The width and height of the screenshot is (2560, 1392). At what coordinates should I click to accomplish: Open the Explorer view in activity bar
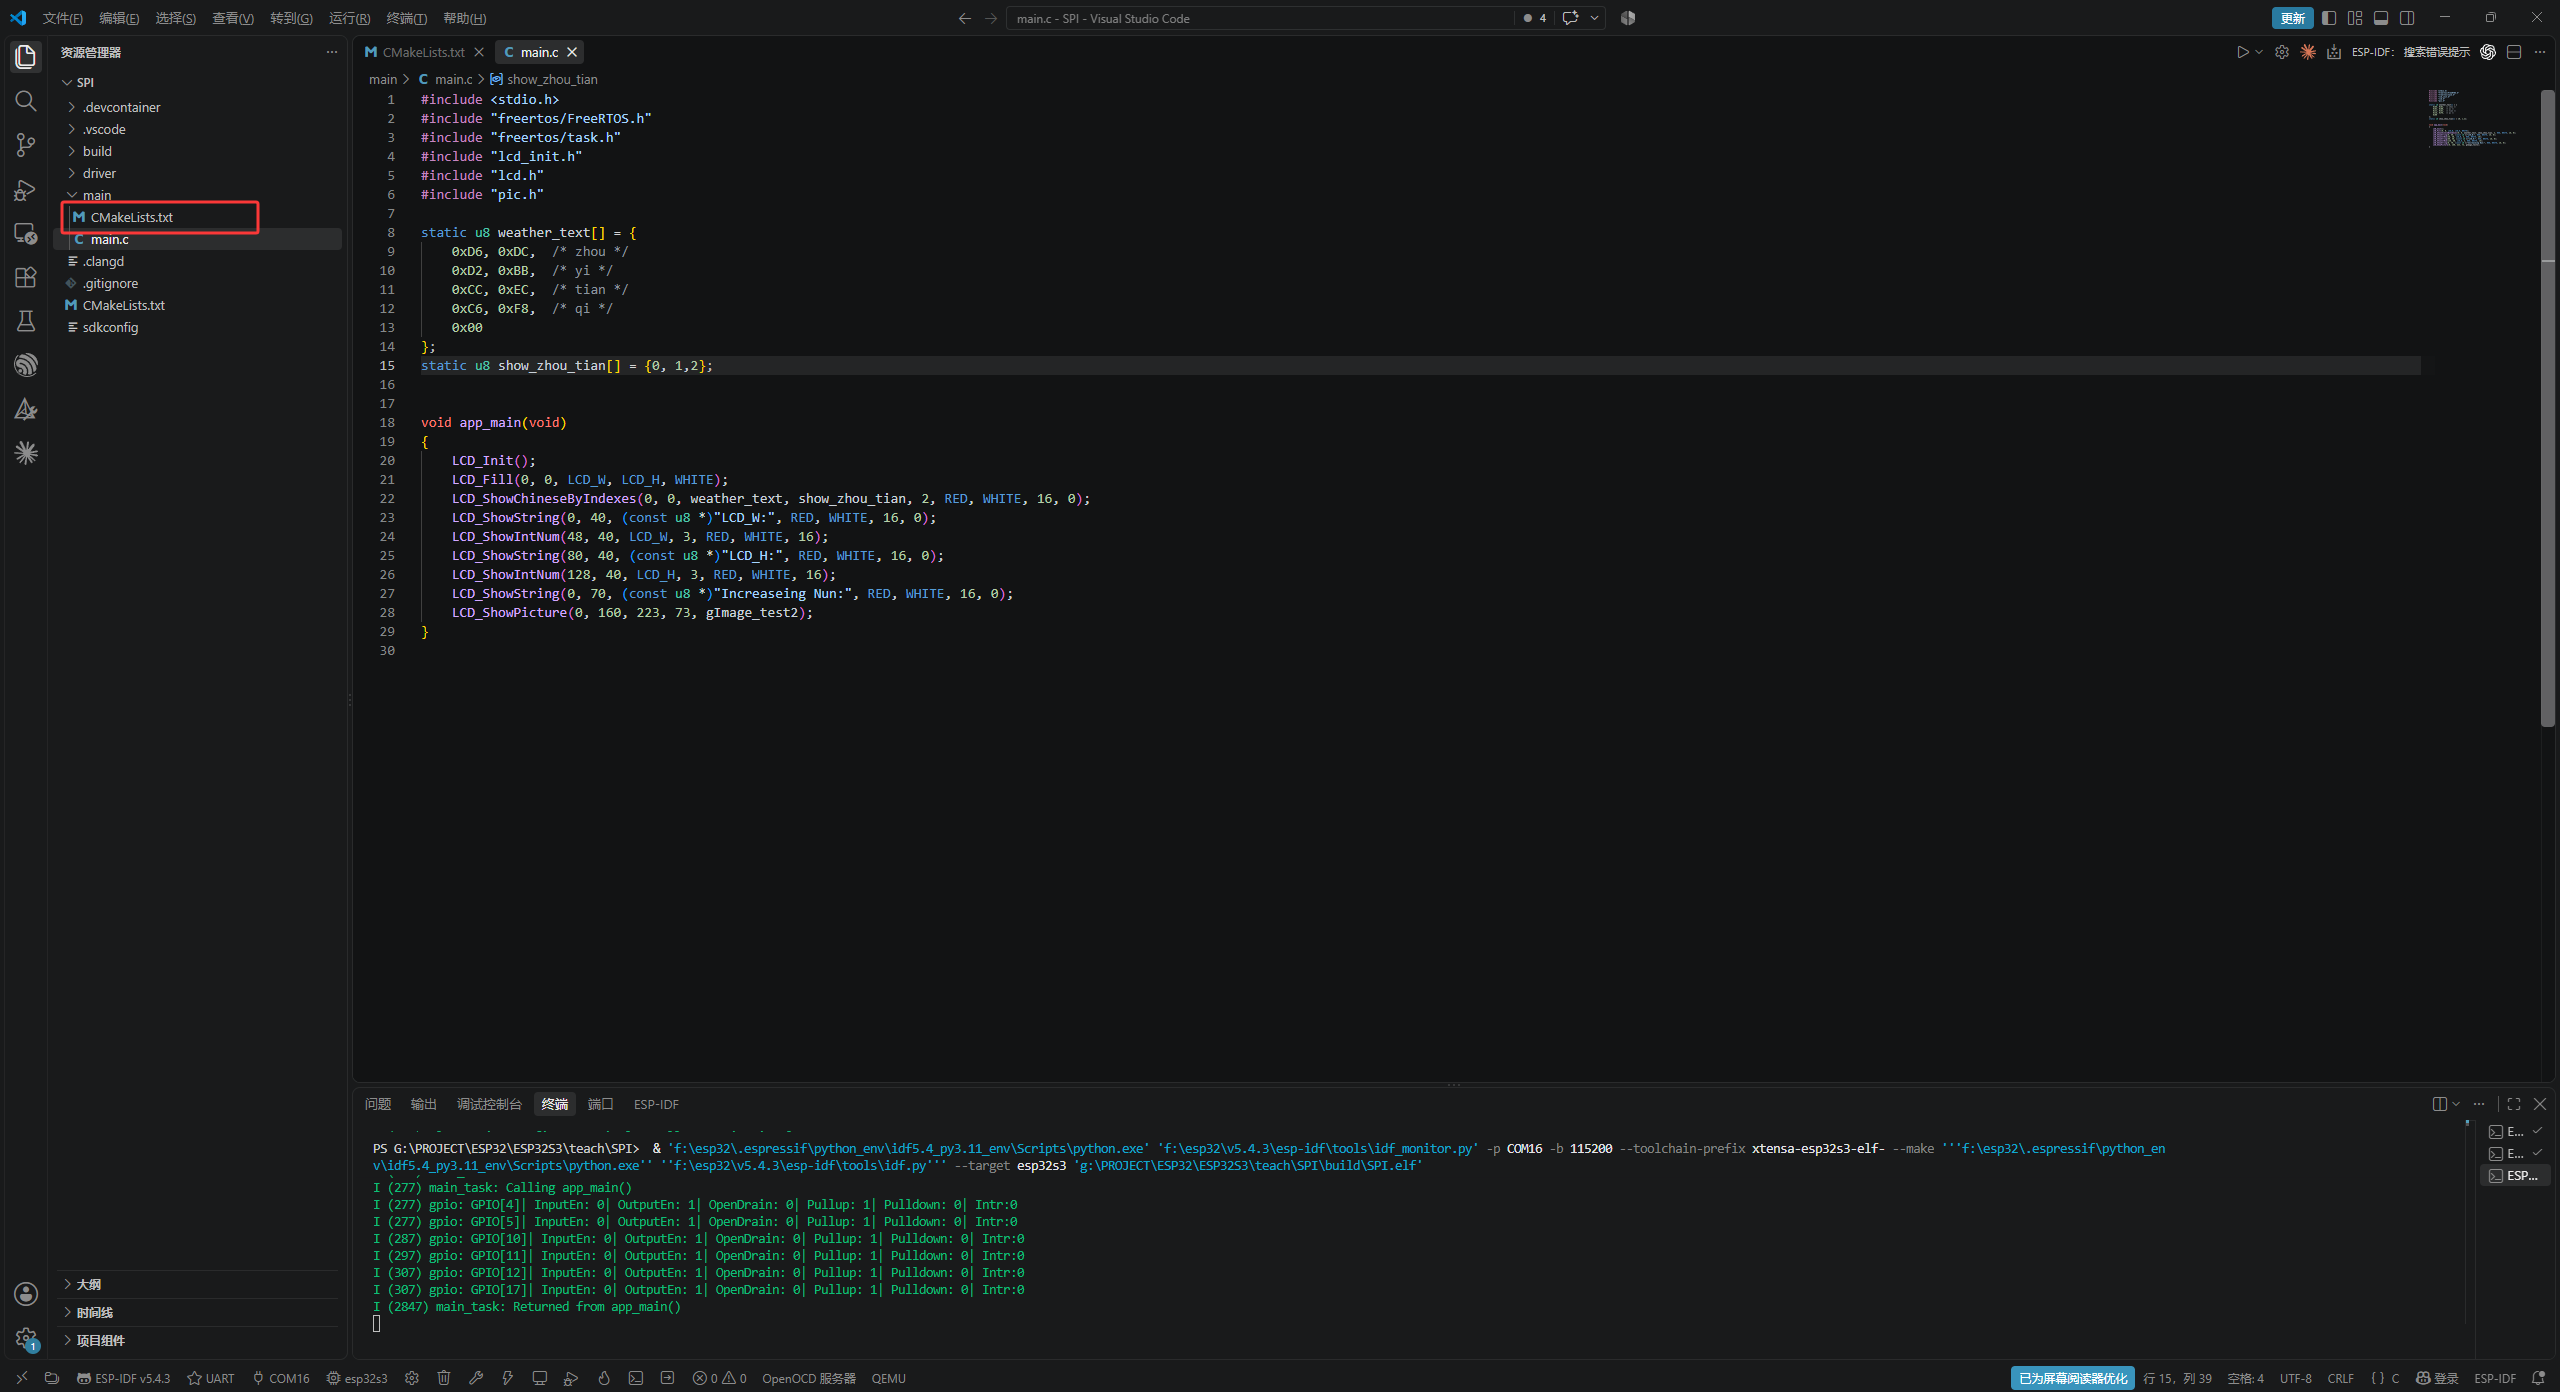coord(26,57)
